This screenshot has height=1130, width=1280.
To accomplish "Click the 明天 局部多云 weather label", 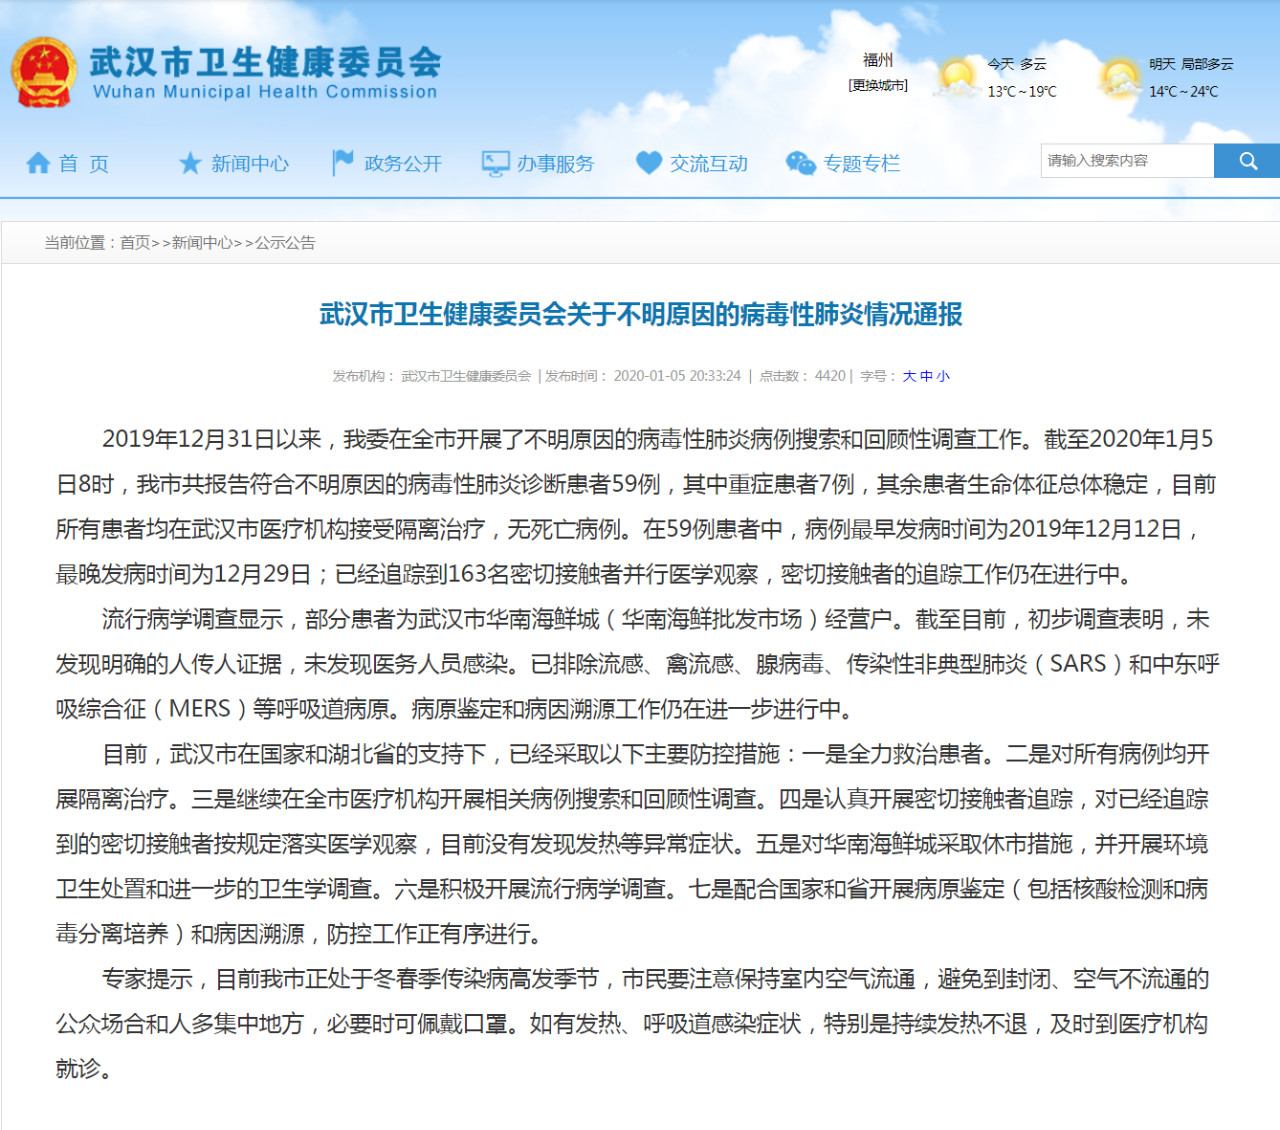I will click(x=1191, y=64).
